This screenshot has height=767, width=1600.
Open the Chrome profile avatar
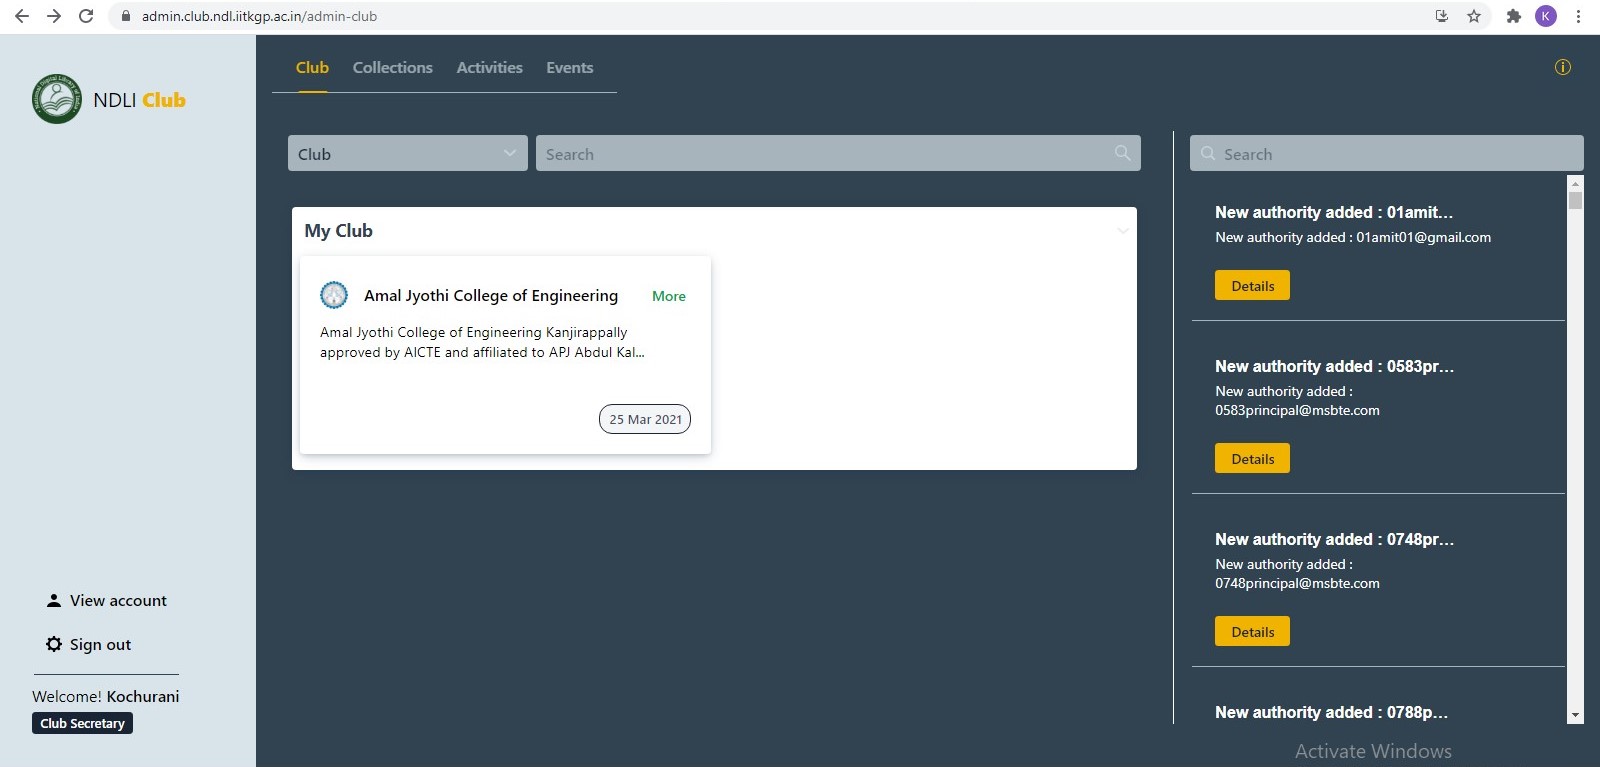1545,16
